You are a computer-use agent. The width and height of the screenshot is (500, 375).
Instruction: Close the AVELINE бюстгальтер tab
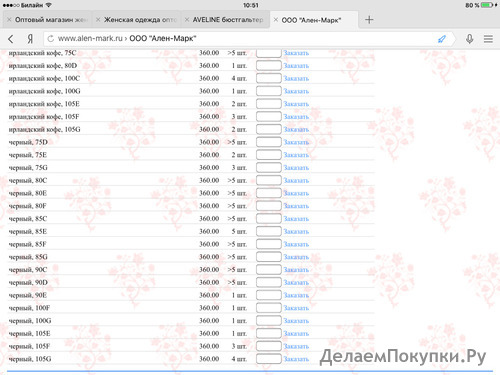[187, 20]
